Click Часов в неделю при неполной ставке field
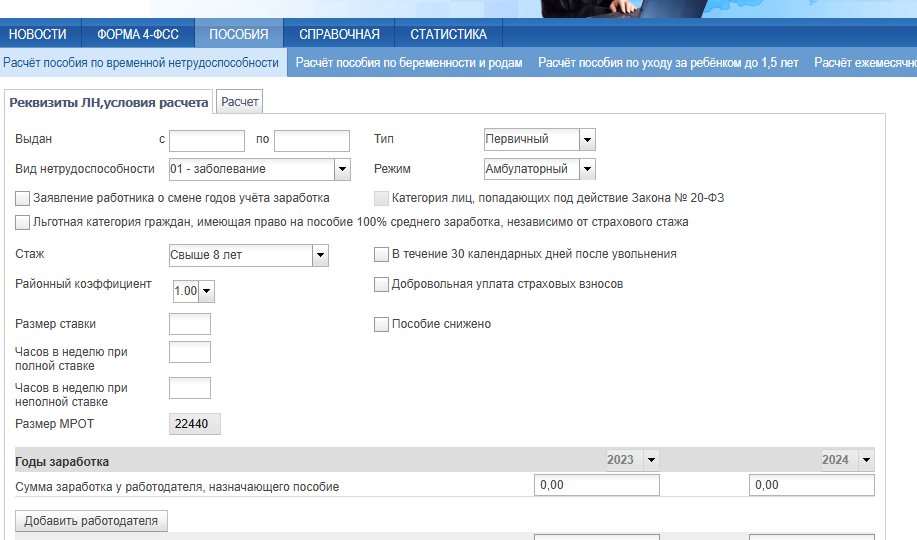The image size is (917, 540). pyautogui.click(x=190, y=388)
